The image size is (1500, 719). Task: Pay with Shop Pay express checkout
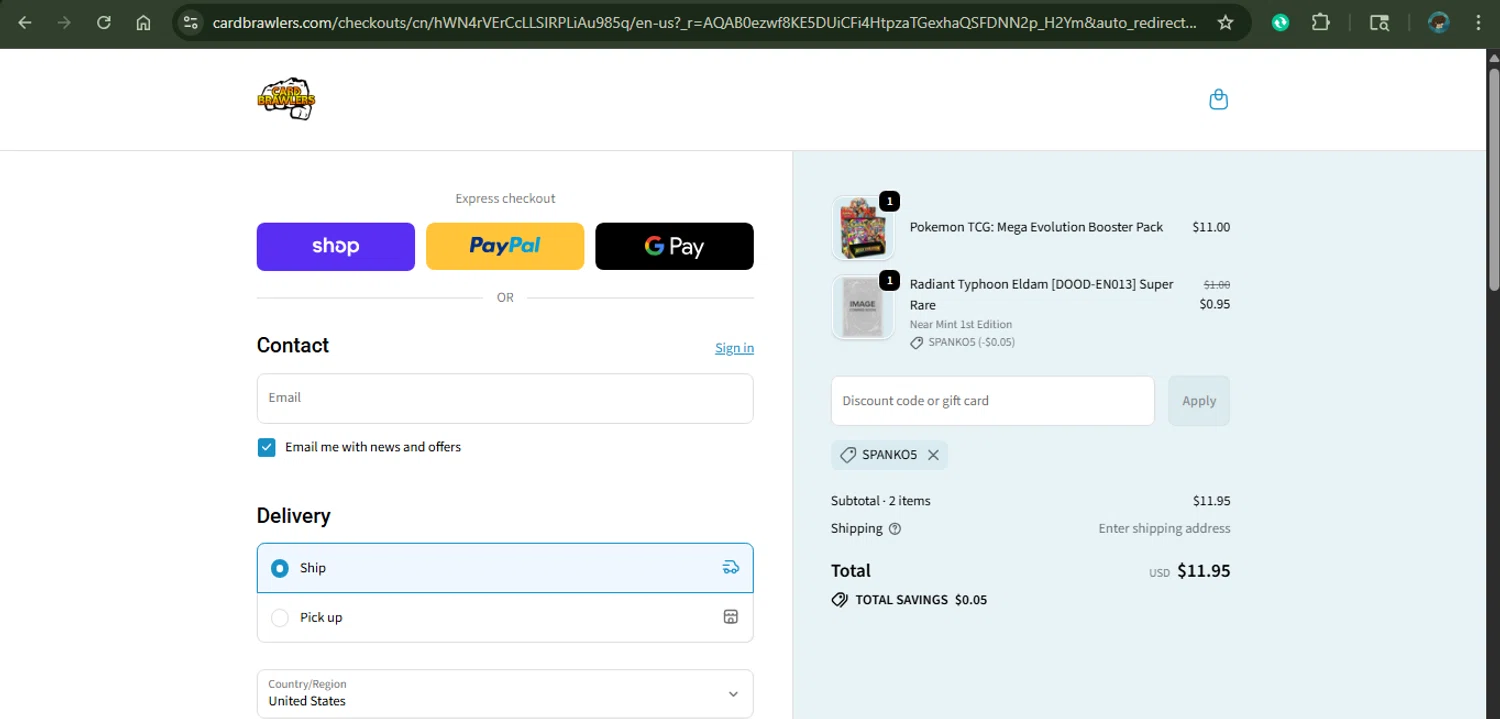(x=336, y=246)
